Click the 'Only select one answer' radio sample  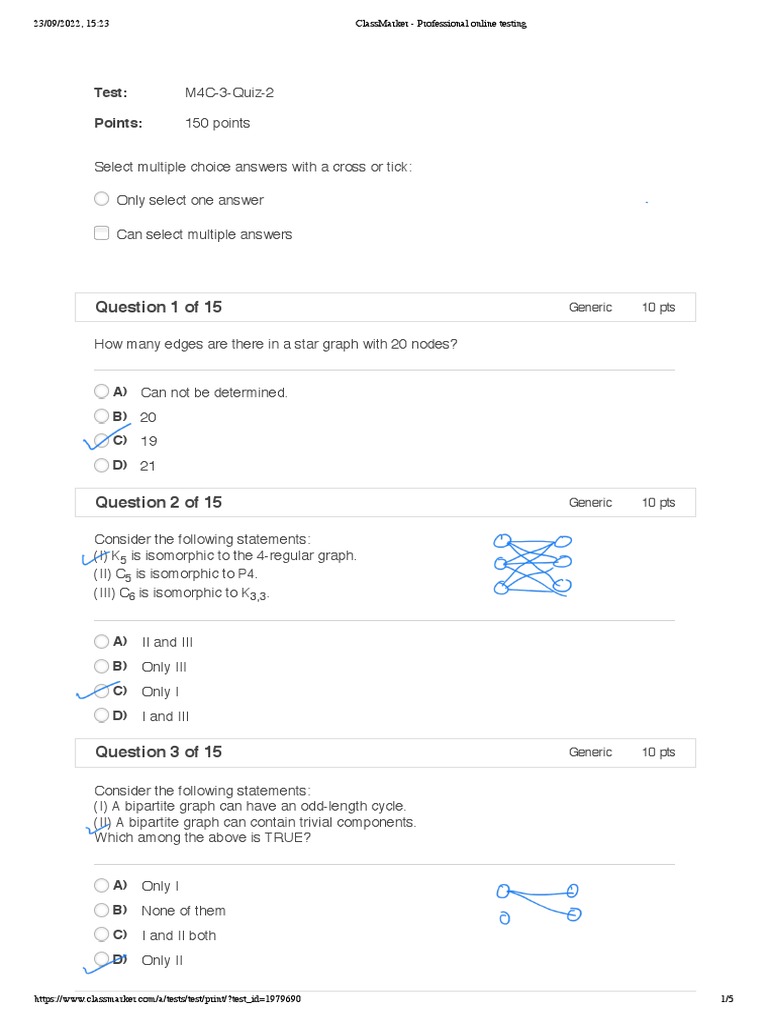click(x=101, y=199)
